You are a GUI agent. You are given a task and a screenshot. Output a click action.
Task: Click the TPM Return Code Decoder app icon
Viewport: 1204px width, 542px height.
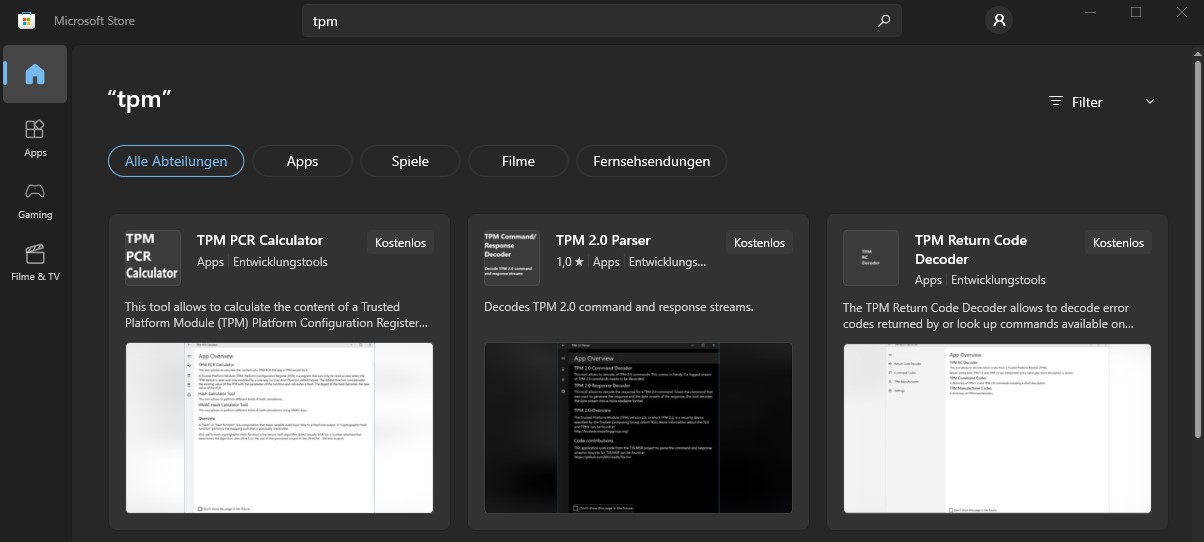pyautogui.click(x=871, y=258)
